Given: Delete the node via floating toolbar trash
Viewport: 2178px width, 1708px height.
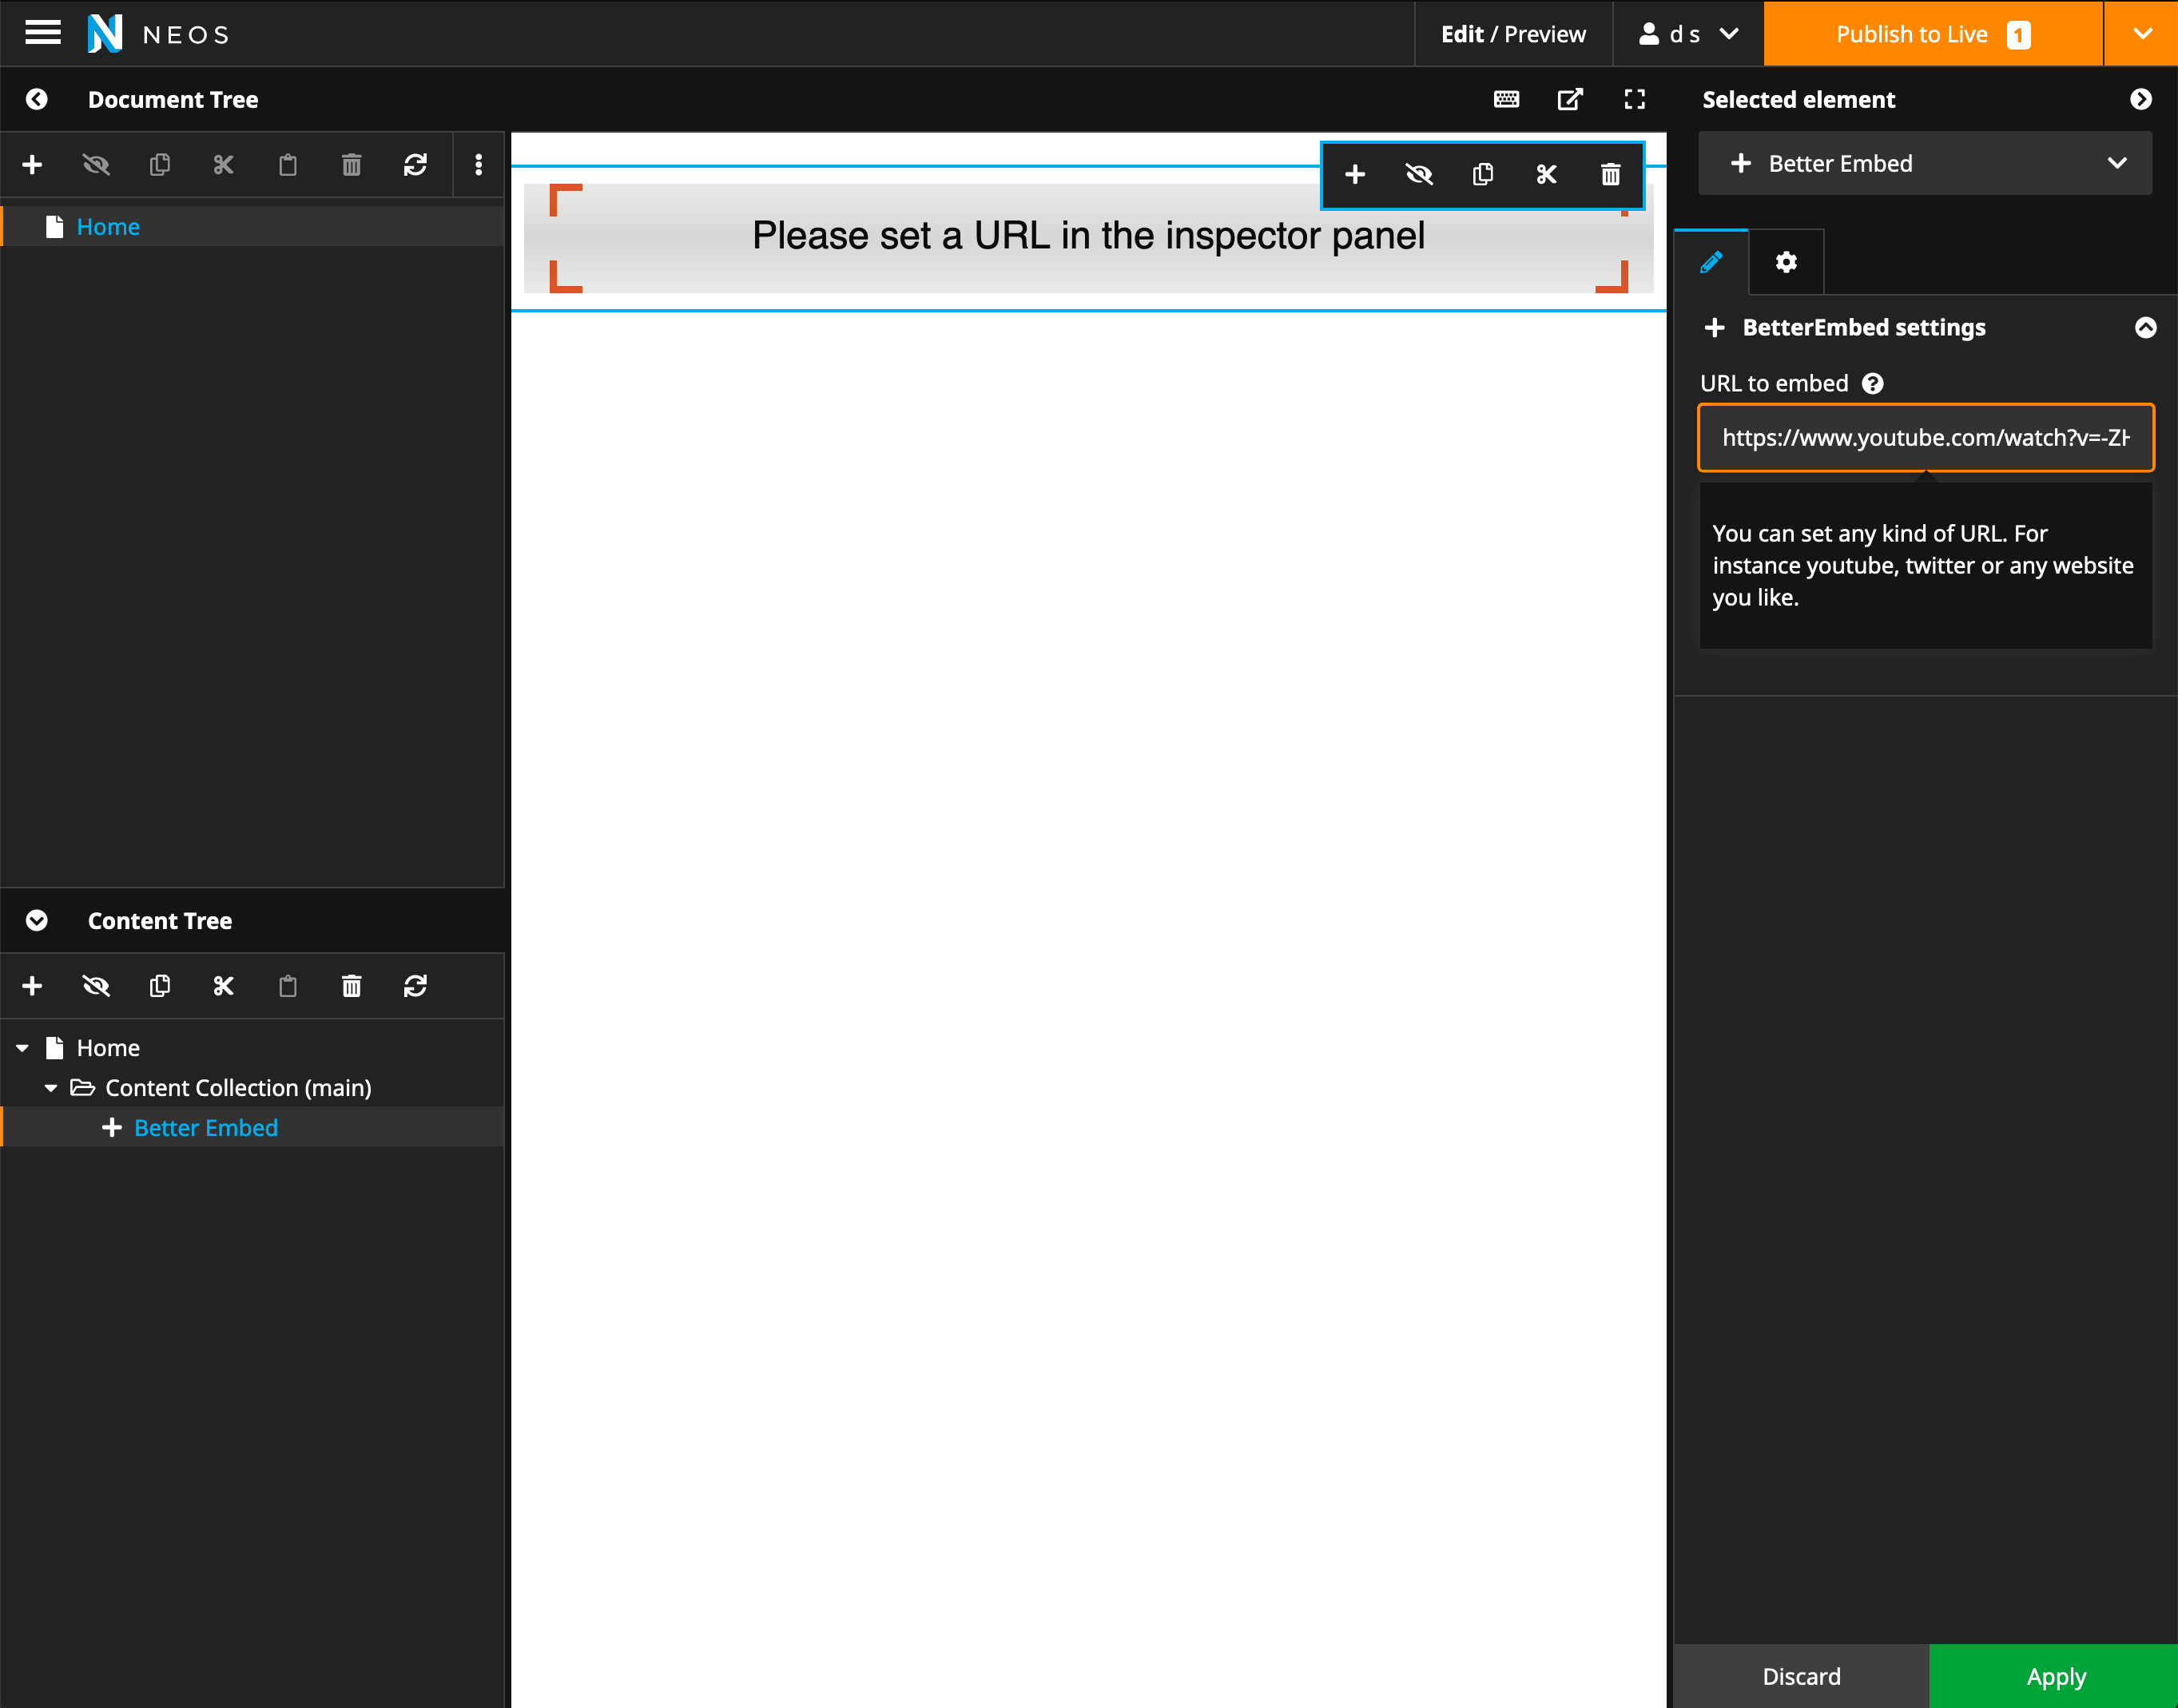Looking at the screenshot, I should point(1610,175).
